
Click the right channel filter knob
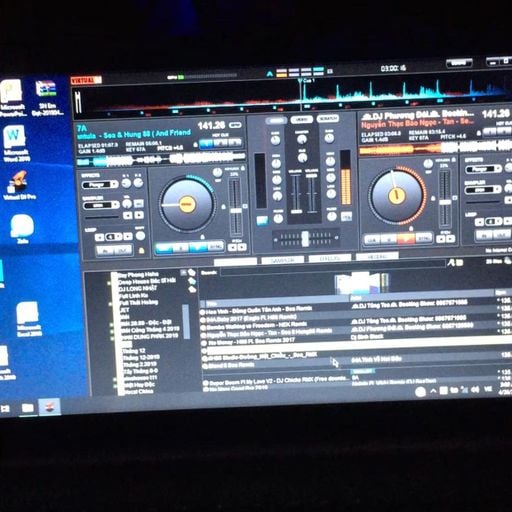point(331,217)
